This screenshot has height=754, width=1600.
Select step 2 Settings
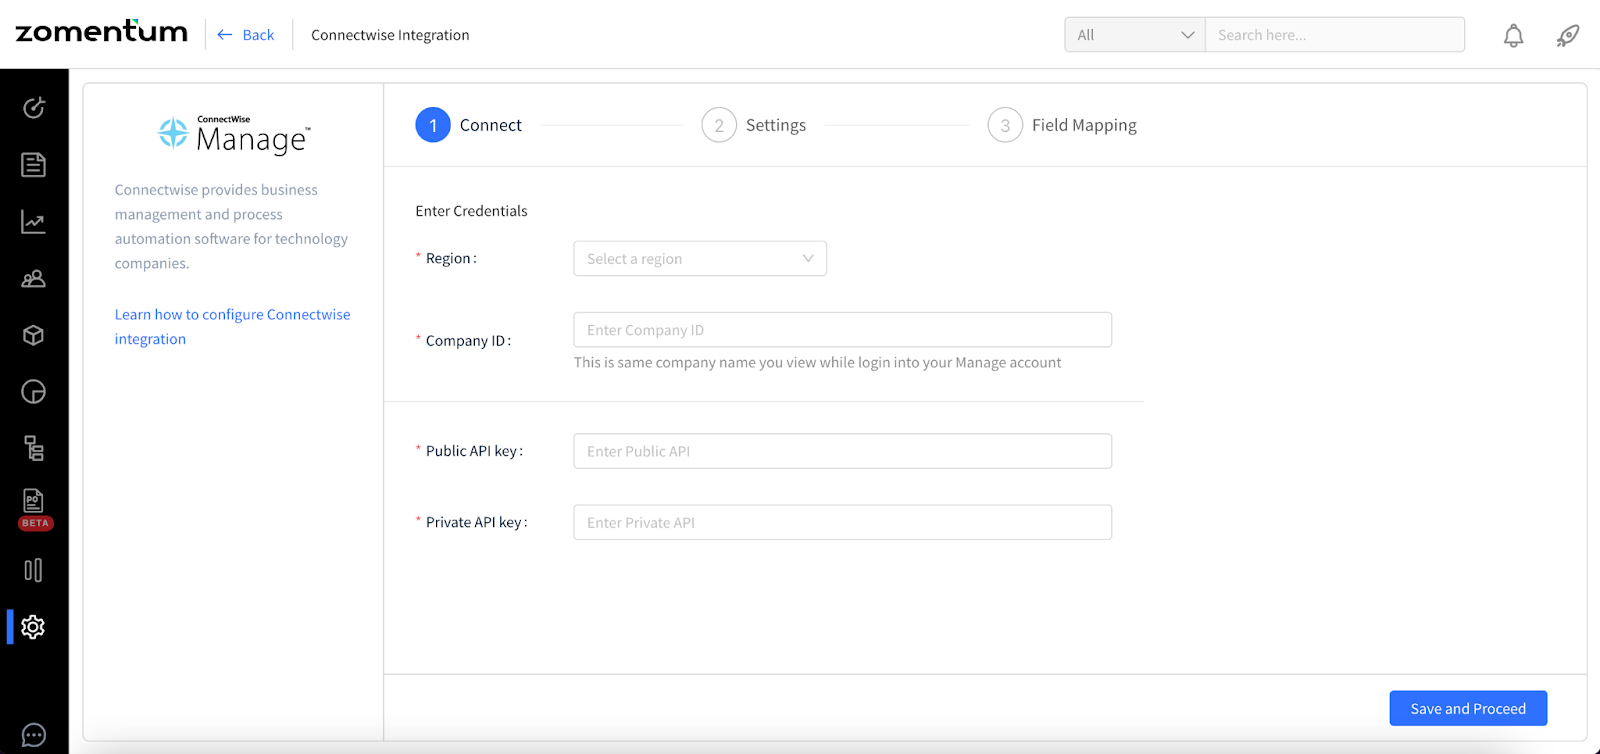pos(754,125)
